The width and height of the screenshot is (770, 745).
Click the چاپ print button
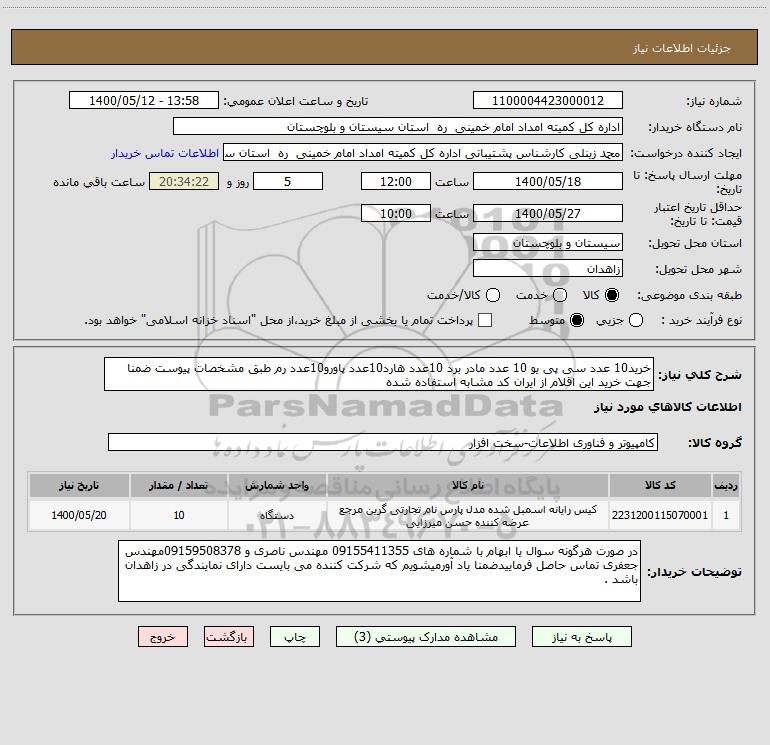click(295, 637)
